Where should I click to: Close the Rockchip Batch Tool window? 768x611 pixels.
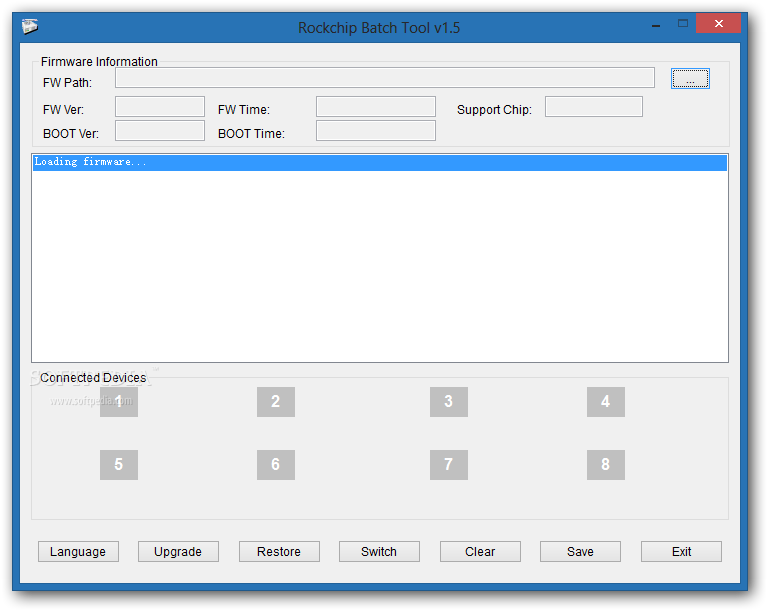[x=719, y=24]
